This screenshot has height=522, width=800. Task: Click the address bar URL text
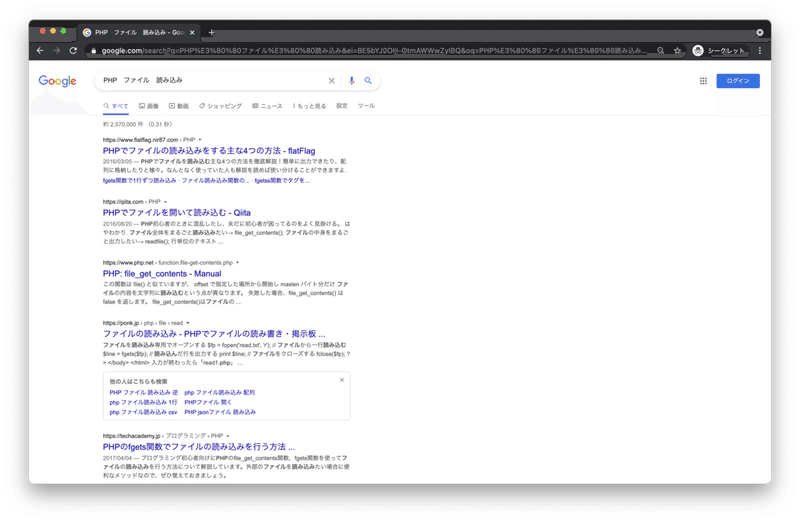coord(374,51)
